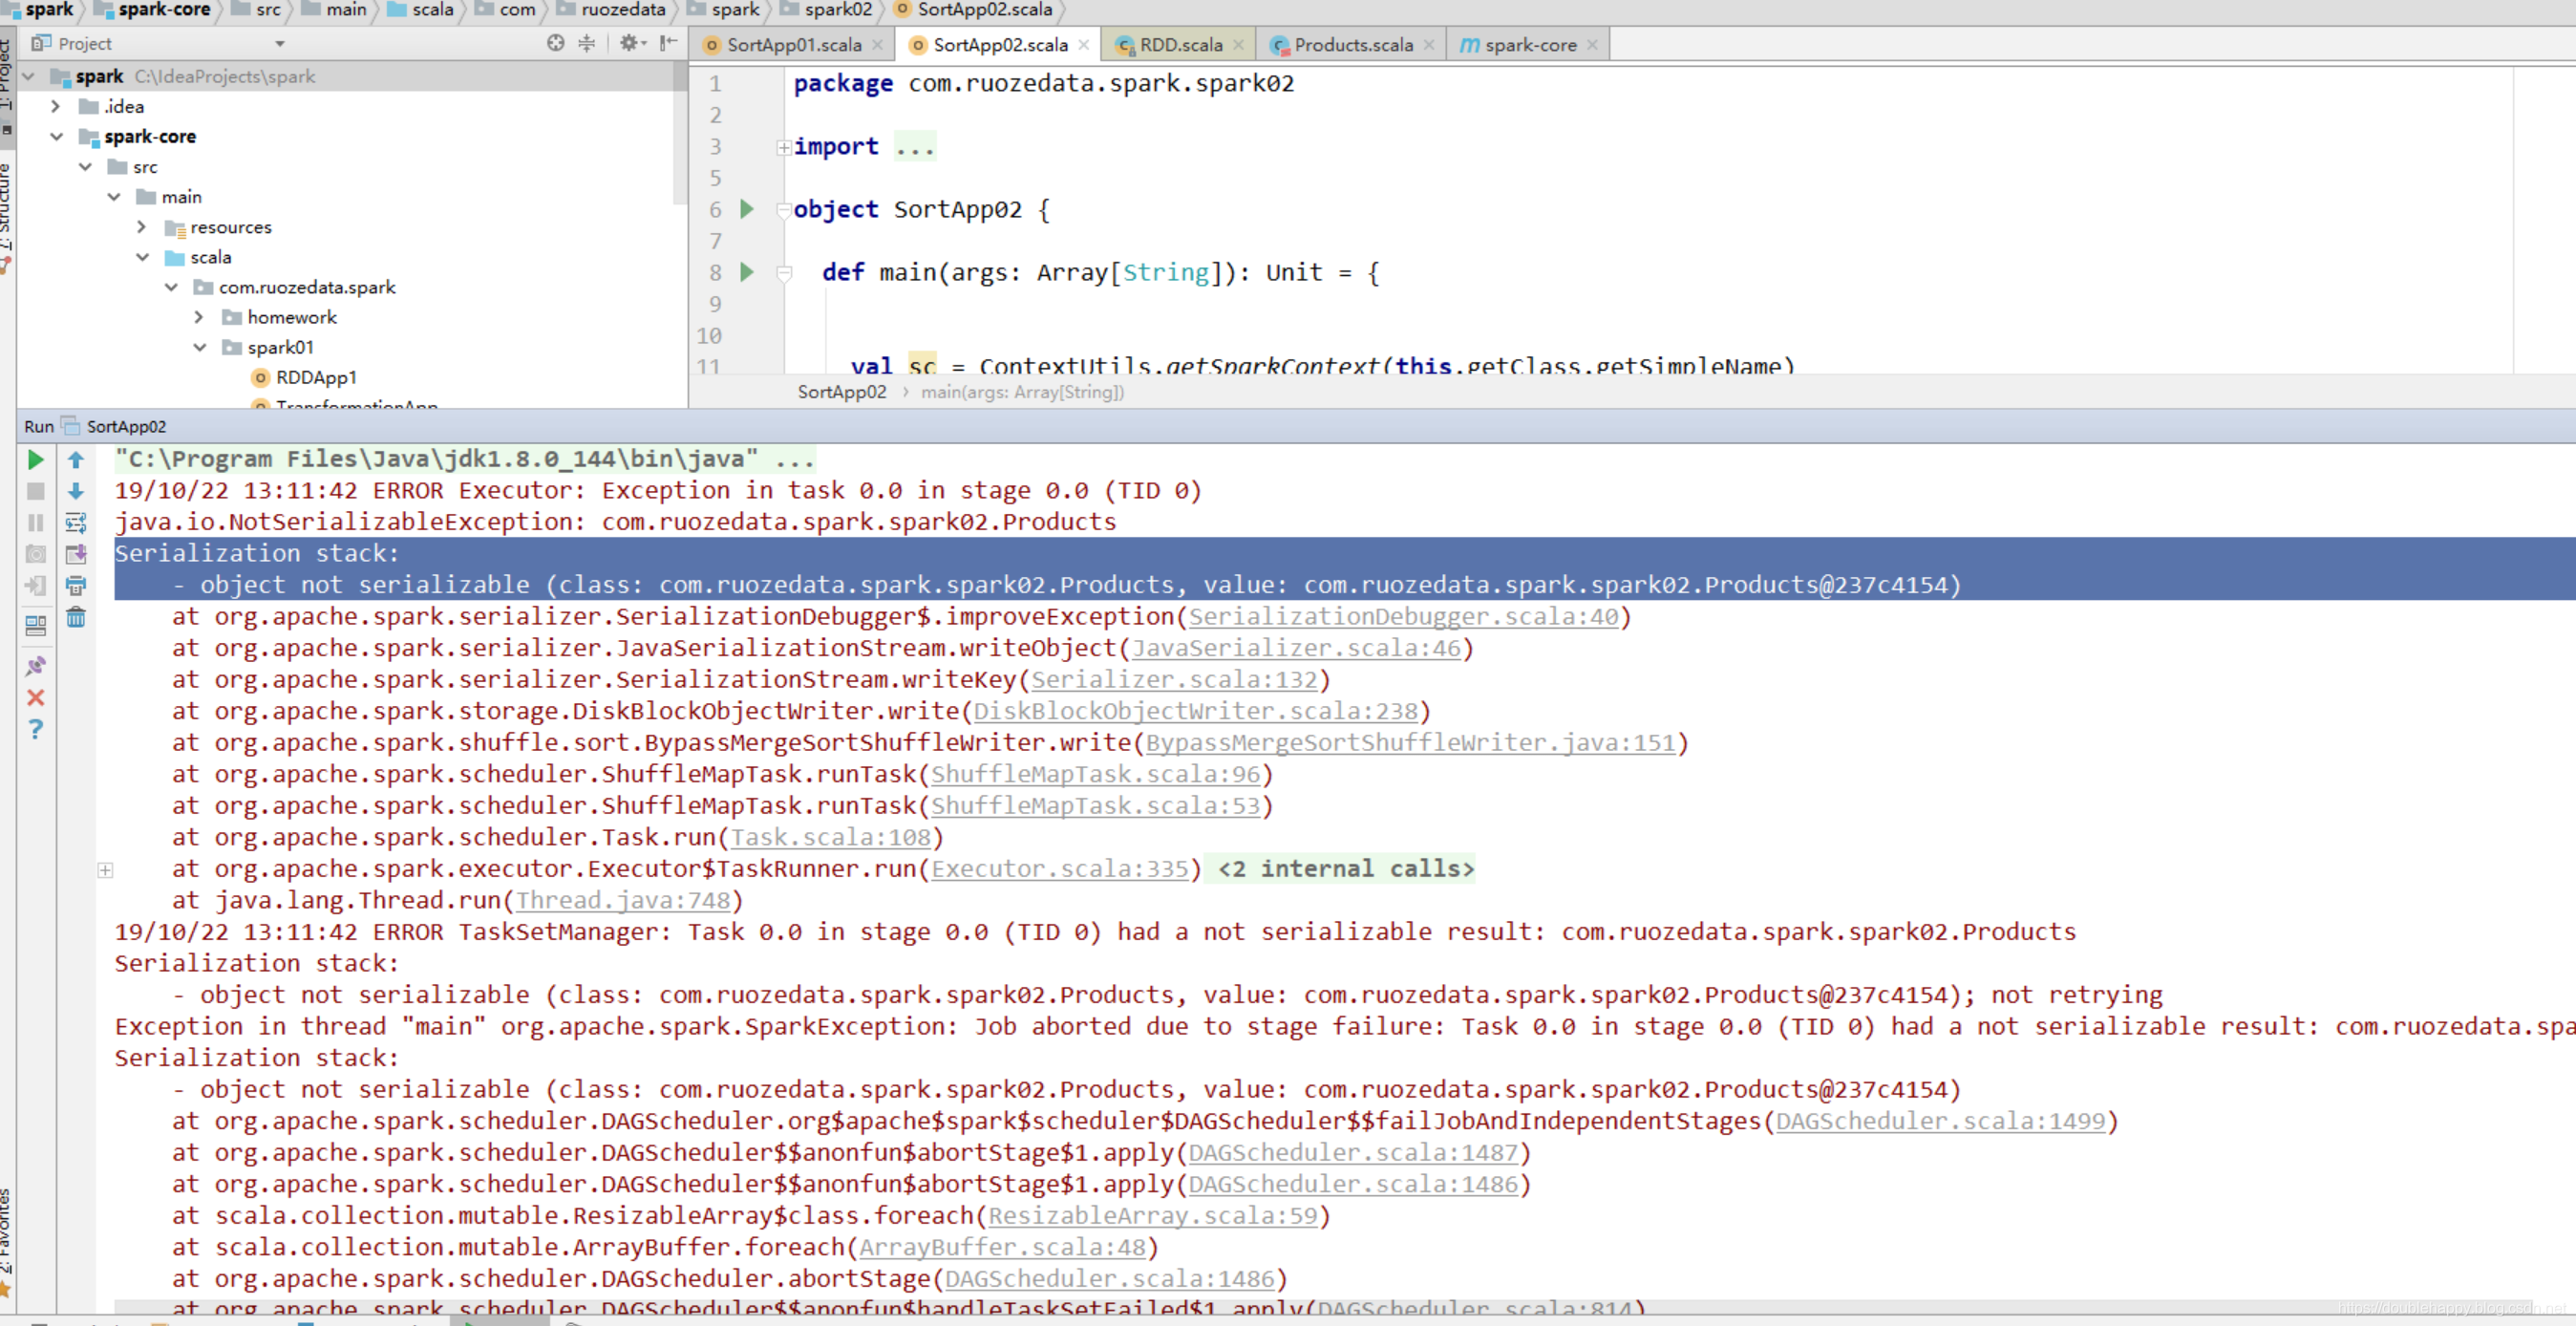This screenshot has height=1326, width=2576.
Task: Click Up the Stack Trace arrow
Action: 76,460
